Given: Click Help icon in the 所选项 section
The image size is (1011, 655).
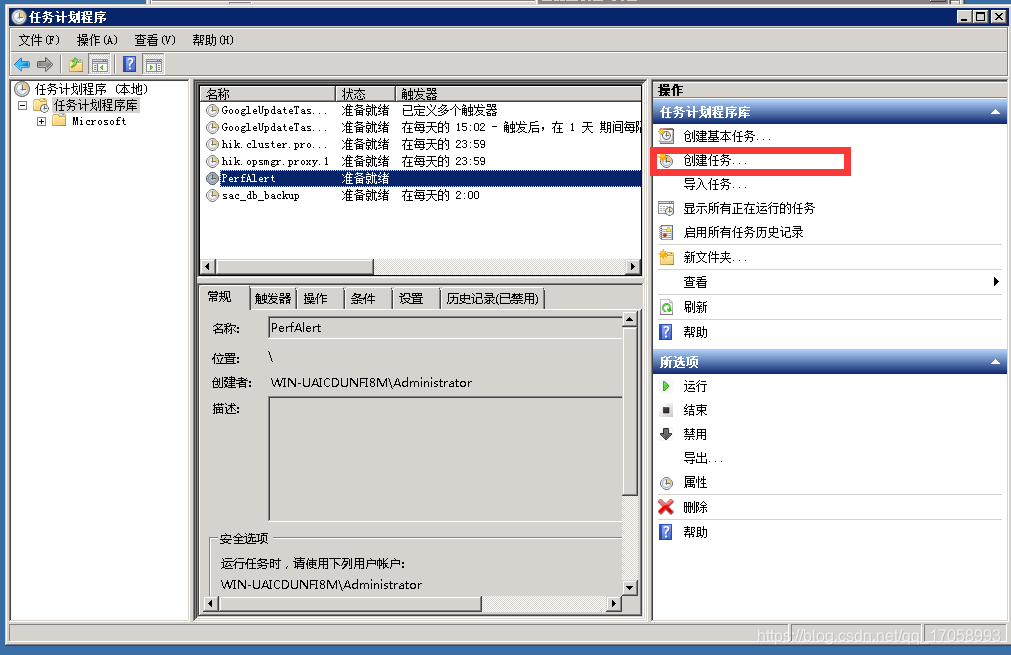Looking at the screenshot, I should 666,532.
